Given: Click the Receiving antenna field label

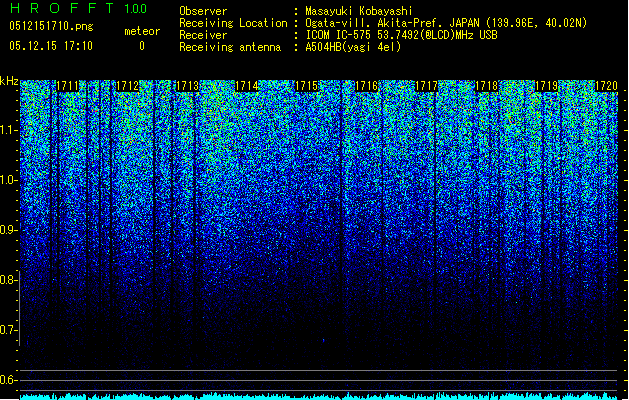Looking at the screenshot, I should coord(230,47).
